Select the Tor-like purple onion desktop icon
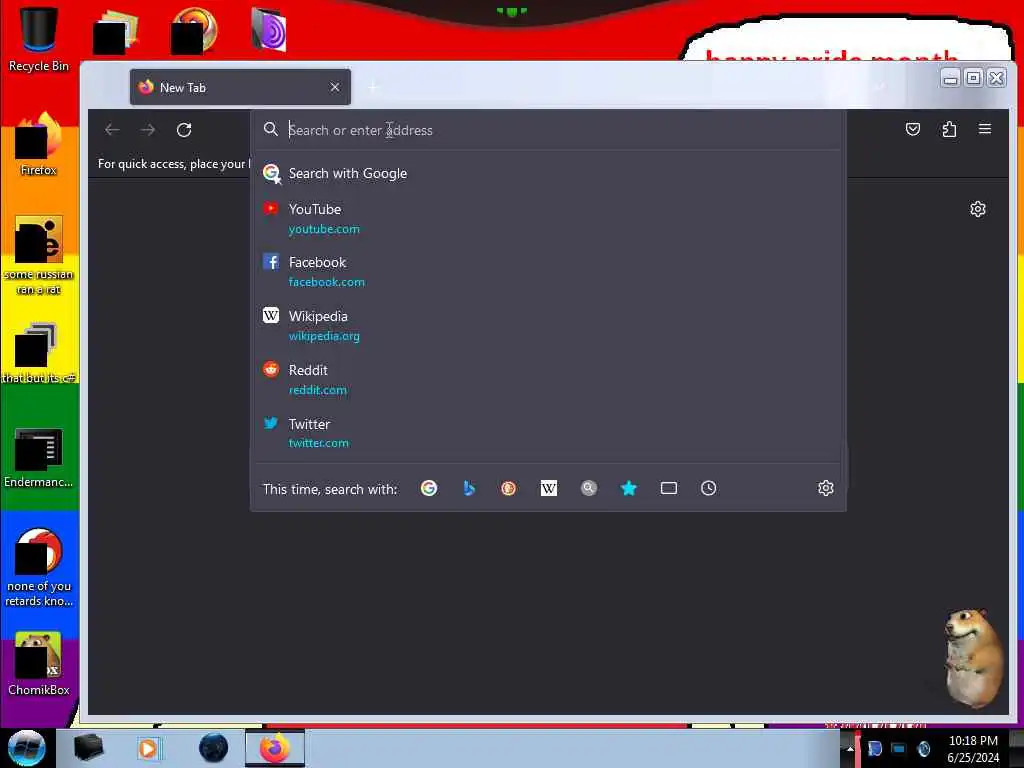 click(269, 30)
